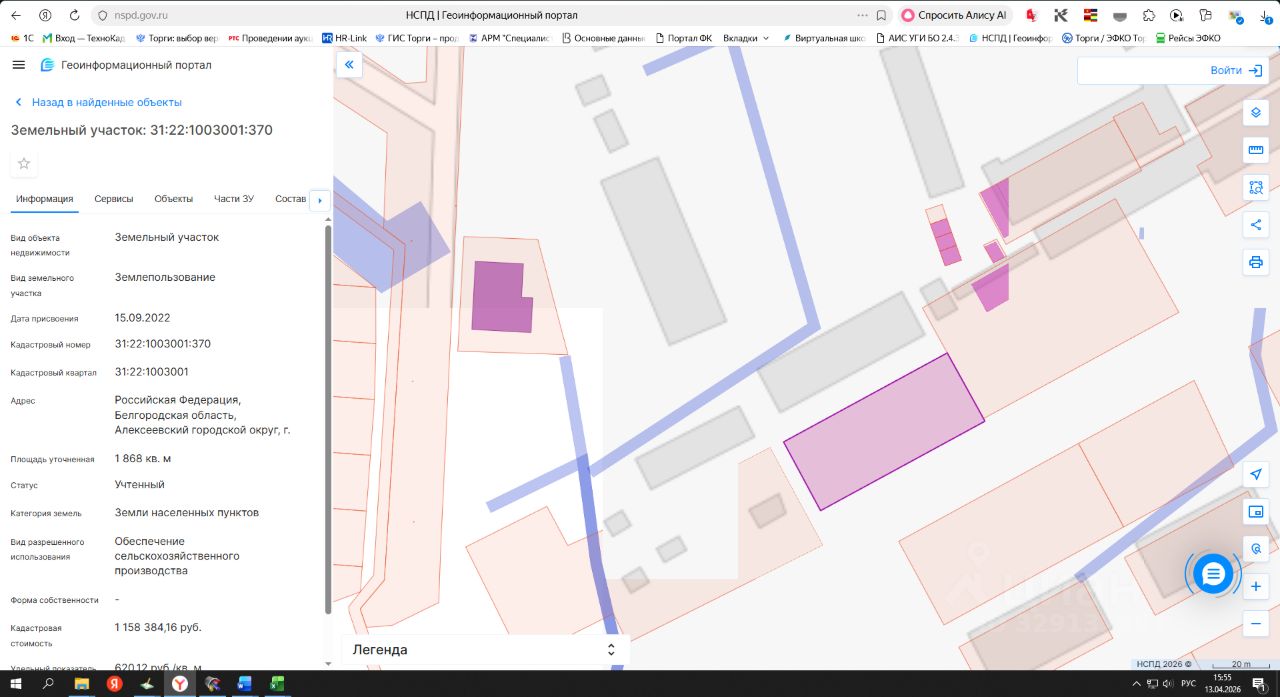
Task: Add the parcel to favorites with the star
Action: 24,163
